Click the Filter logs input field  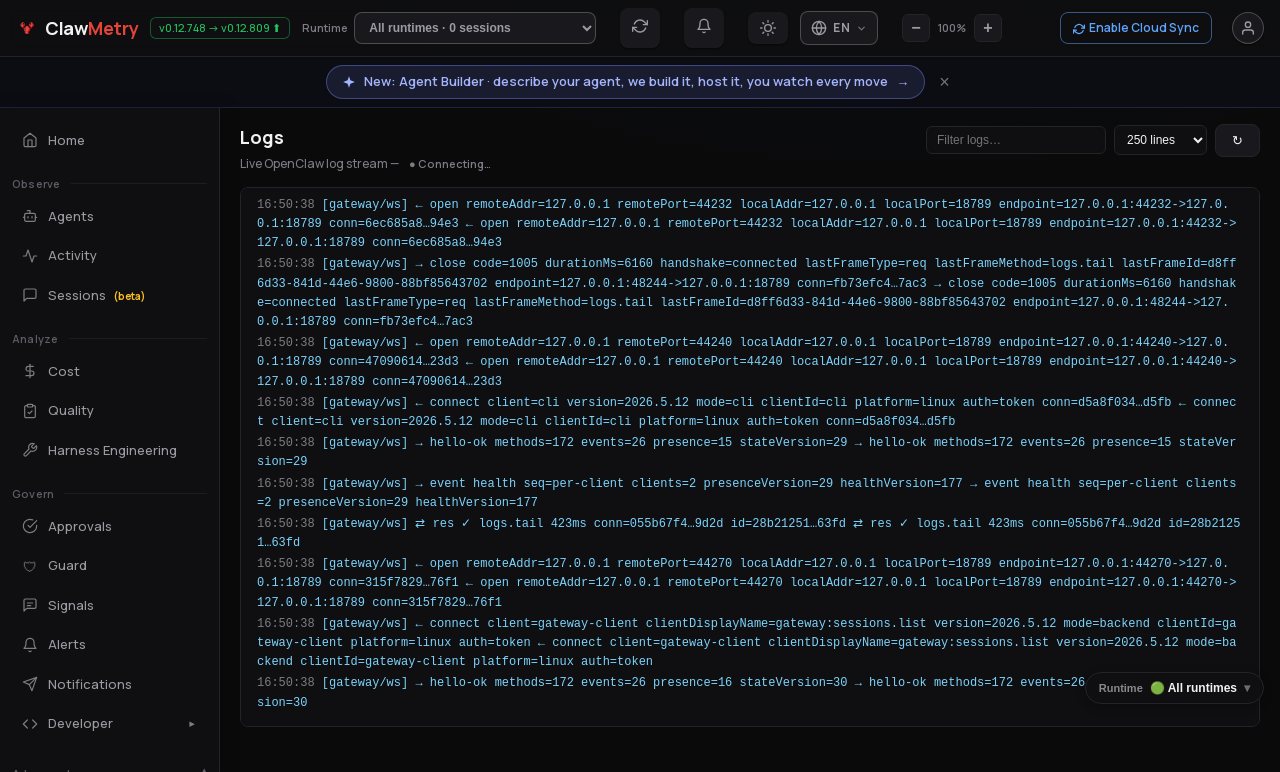click(1016, 140)
